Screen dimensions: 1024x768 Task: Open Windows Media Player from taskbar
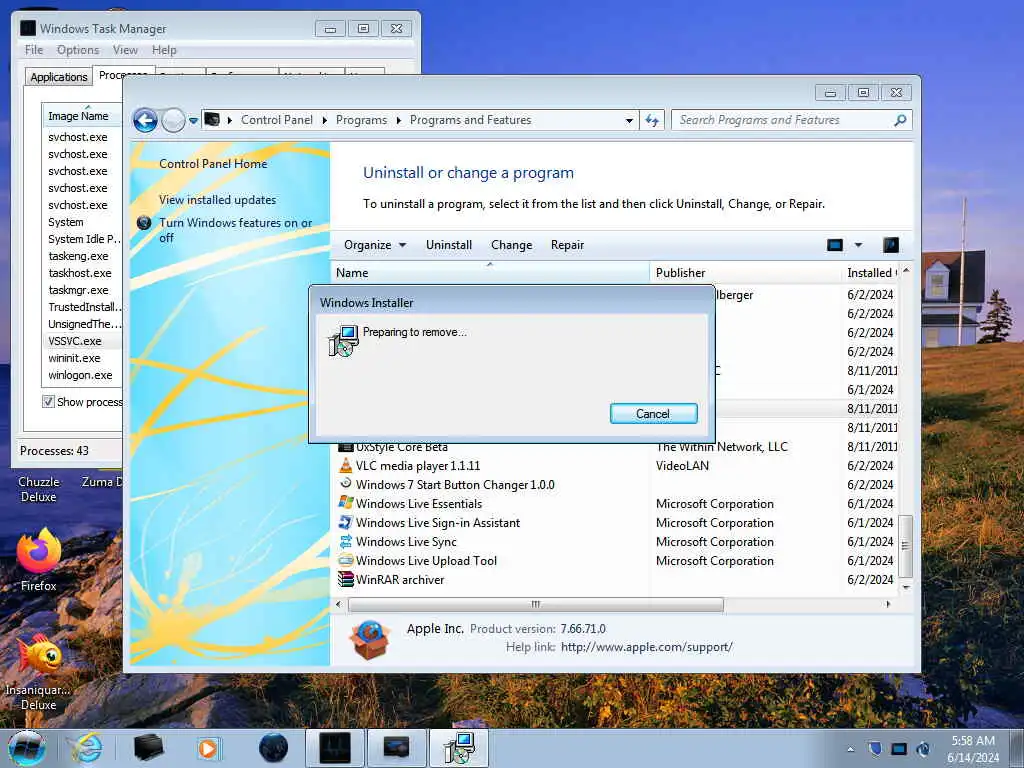tap(208, 748)
